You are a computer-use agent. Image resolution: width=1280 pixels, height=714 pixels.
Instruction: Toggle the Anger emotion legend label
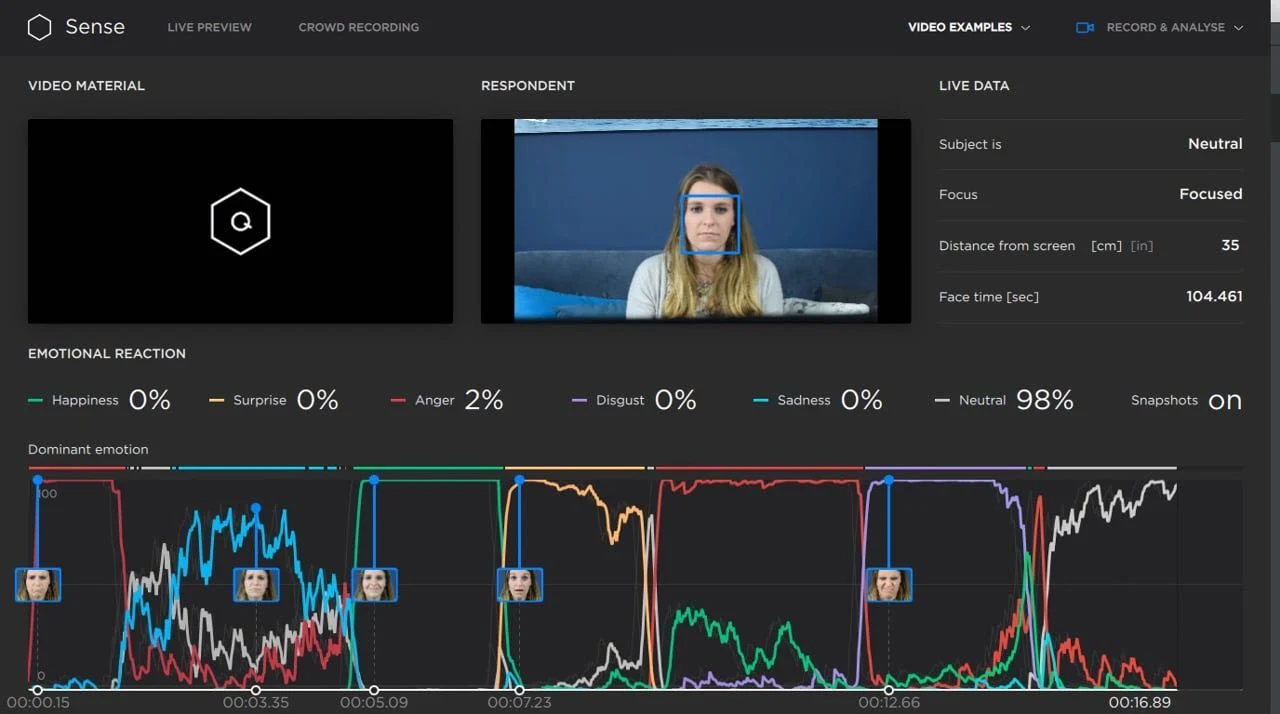[x=435, y=400]
